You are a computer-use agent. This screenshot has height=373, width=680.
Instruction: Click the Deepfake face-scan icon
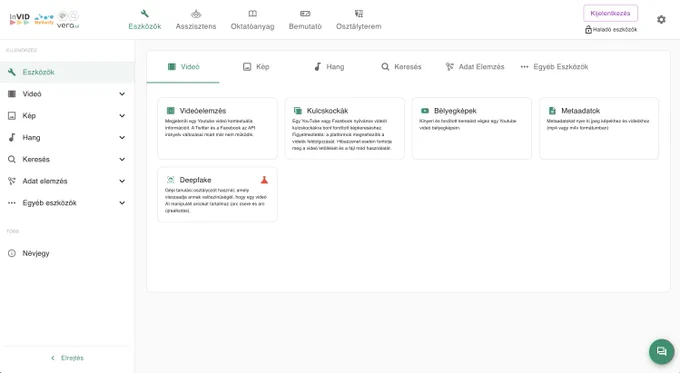pos(171,180)
